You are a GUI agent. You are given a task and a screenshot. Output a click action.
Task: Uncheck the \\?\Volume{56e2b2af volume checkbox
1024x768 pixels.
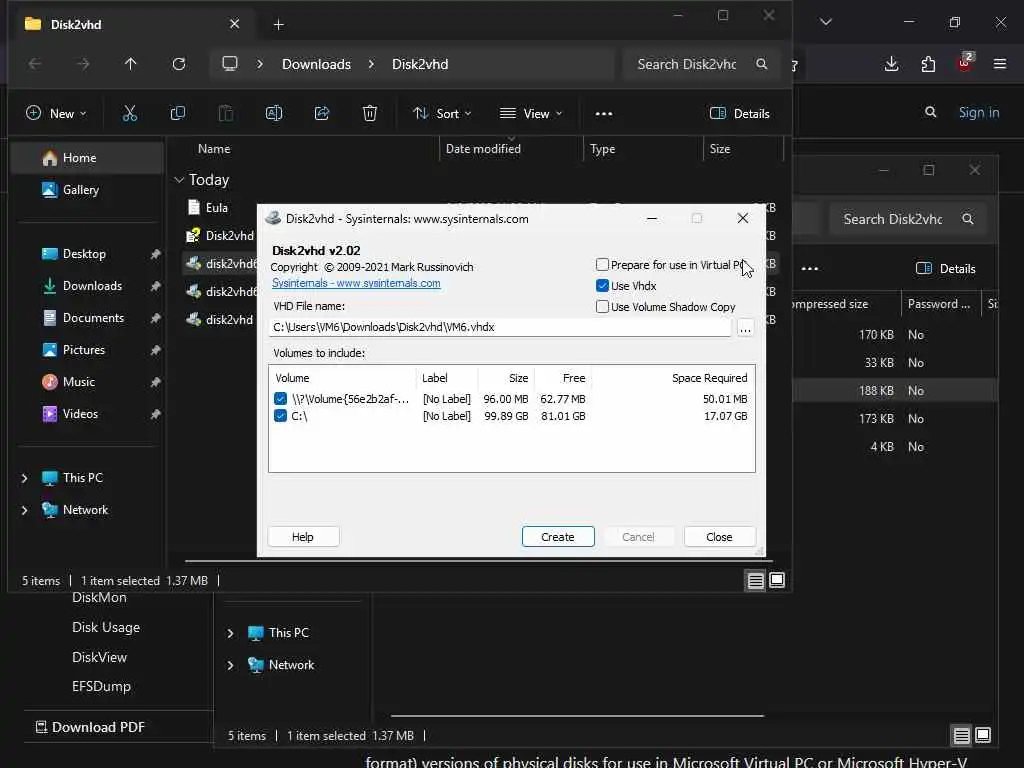point(280,398)
